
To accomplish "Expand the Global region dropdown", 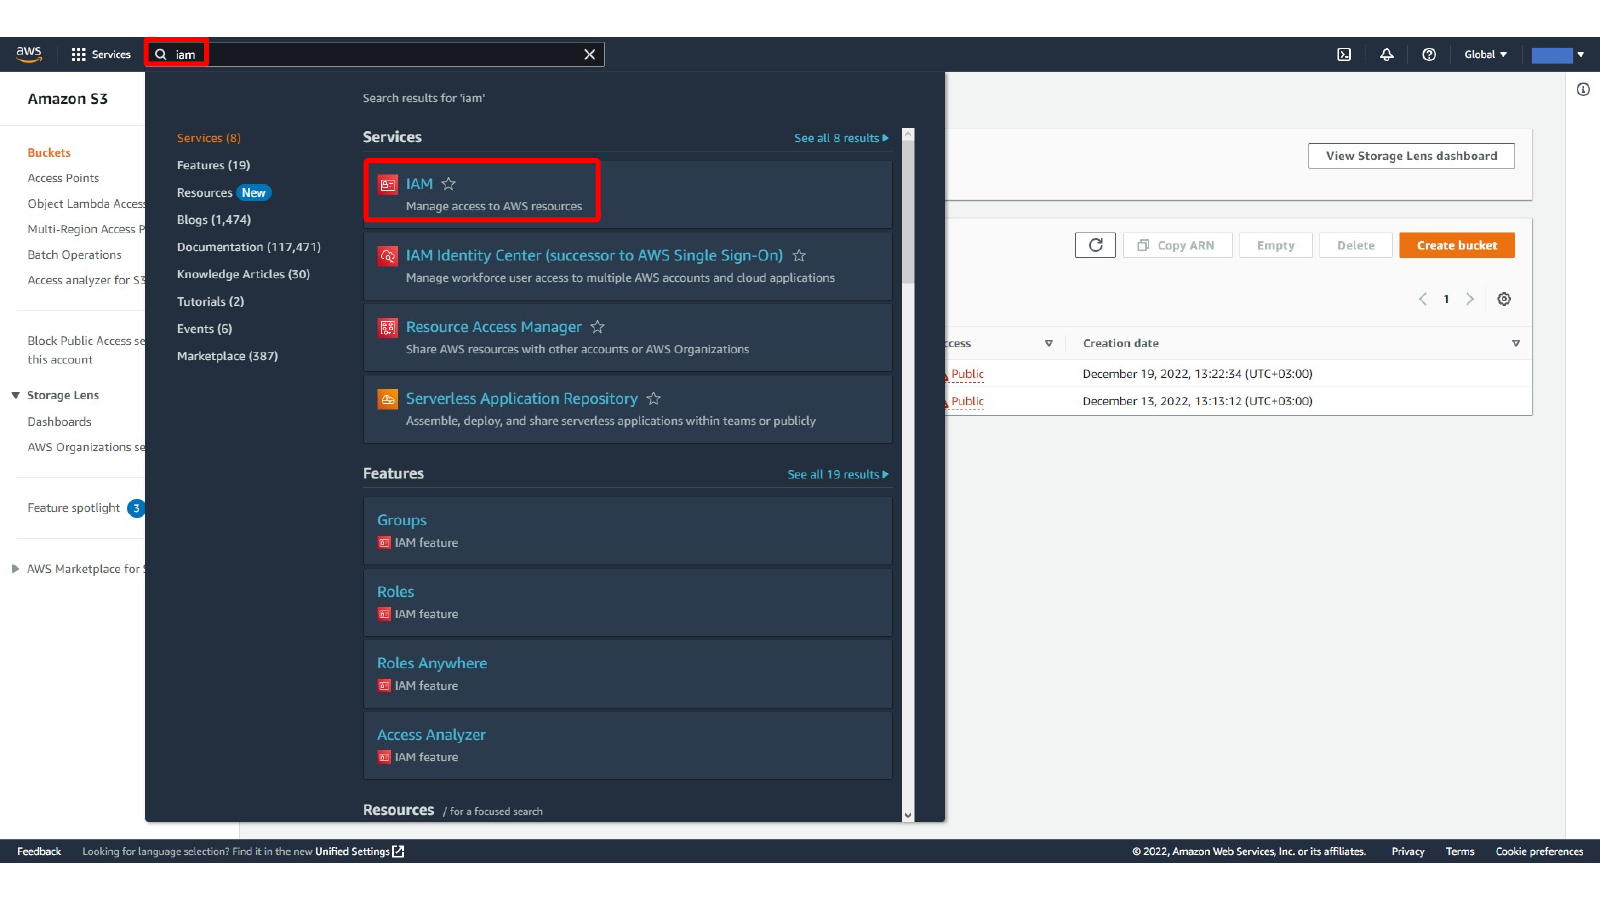I will coord(1485,54).
